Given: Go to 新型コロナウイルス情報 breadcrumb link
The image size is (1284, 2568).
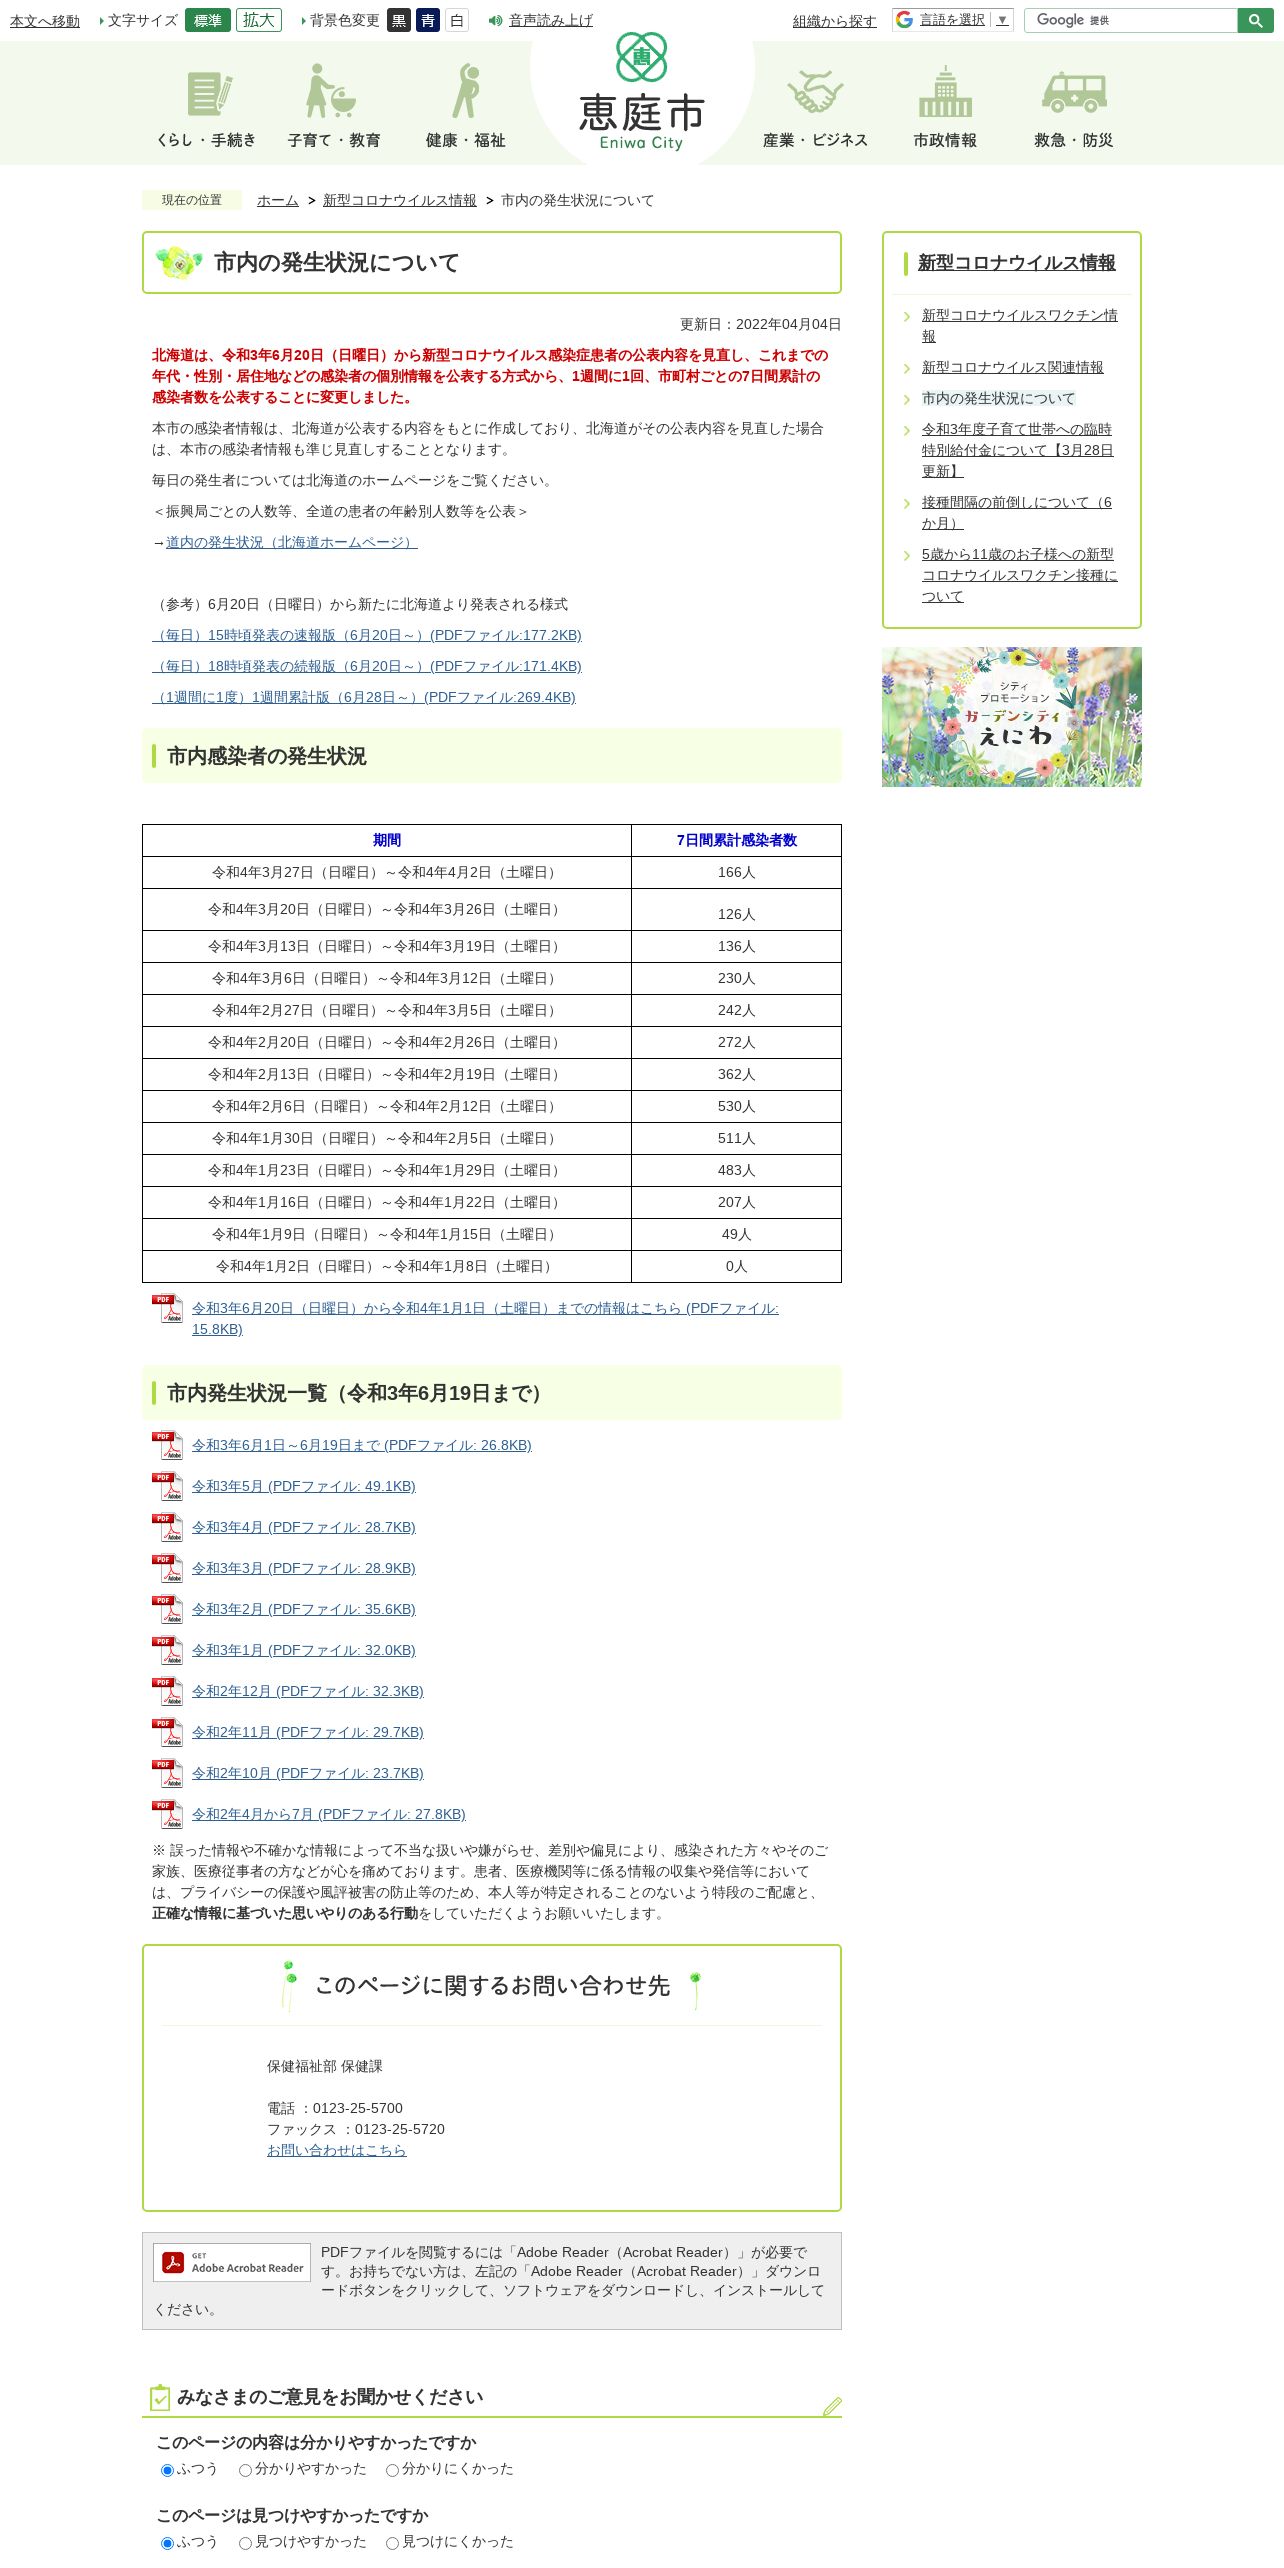Looking at the screenshot, I should (400, 200).
